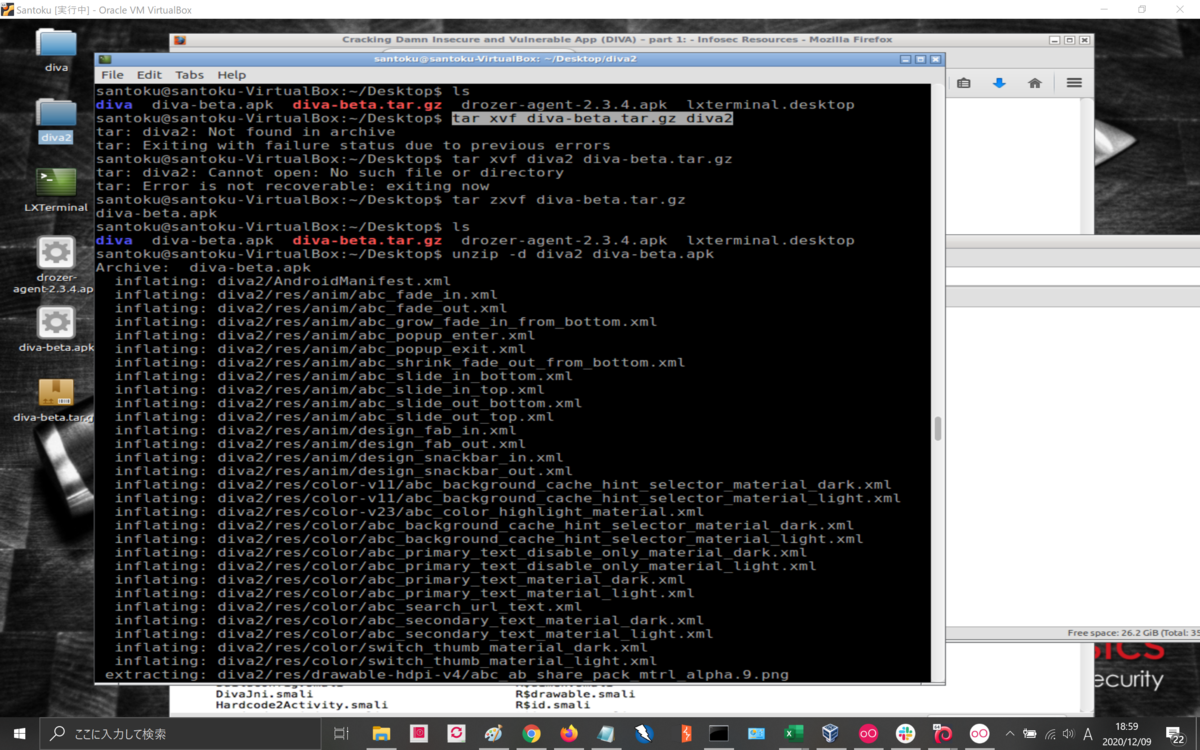Viewport: 1200px width, 750px height.
Task: Open the notification center with 22 badge
Action: (1176, 734)
